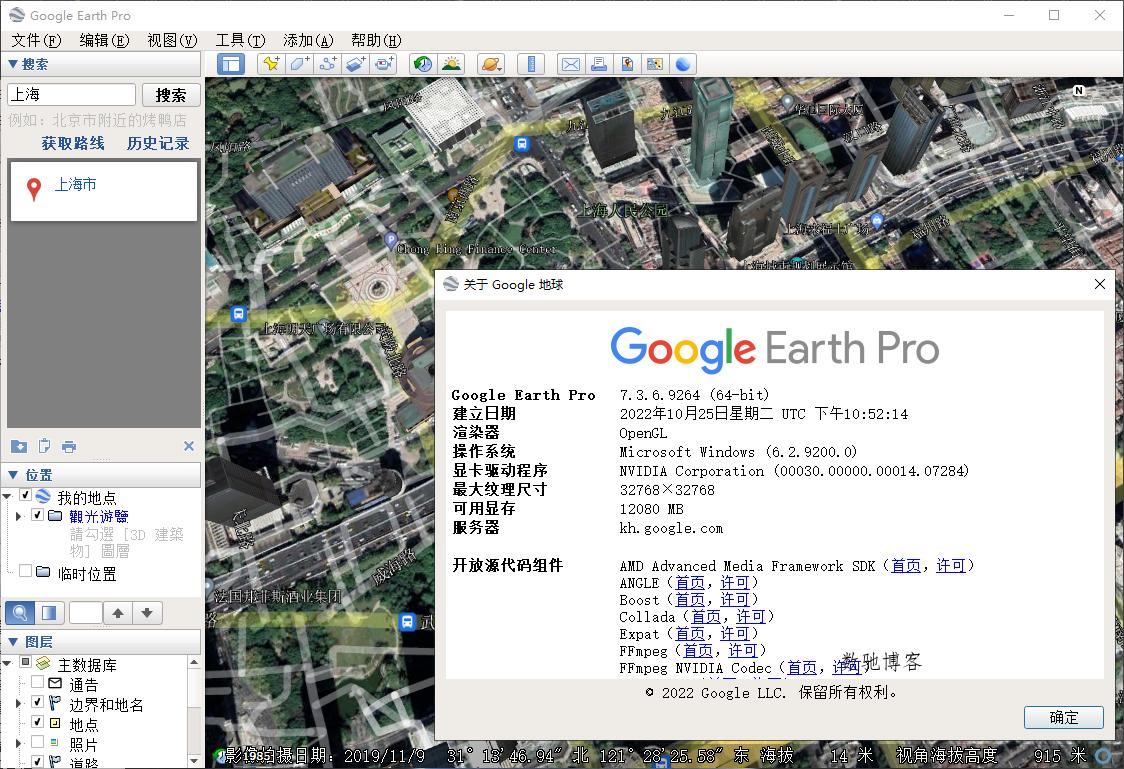
Task: Open the 视图(V) menu
Action: click(x=172, y=40)
